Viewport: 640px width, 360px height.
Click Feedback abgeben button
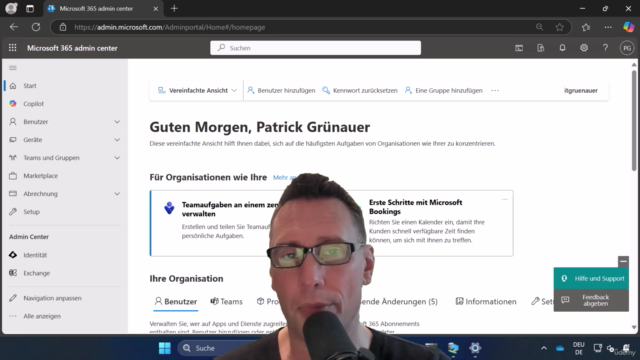tap(591, 300)
